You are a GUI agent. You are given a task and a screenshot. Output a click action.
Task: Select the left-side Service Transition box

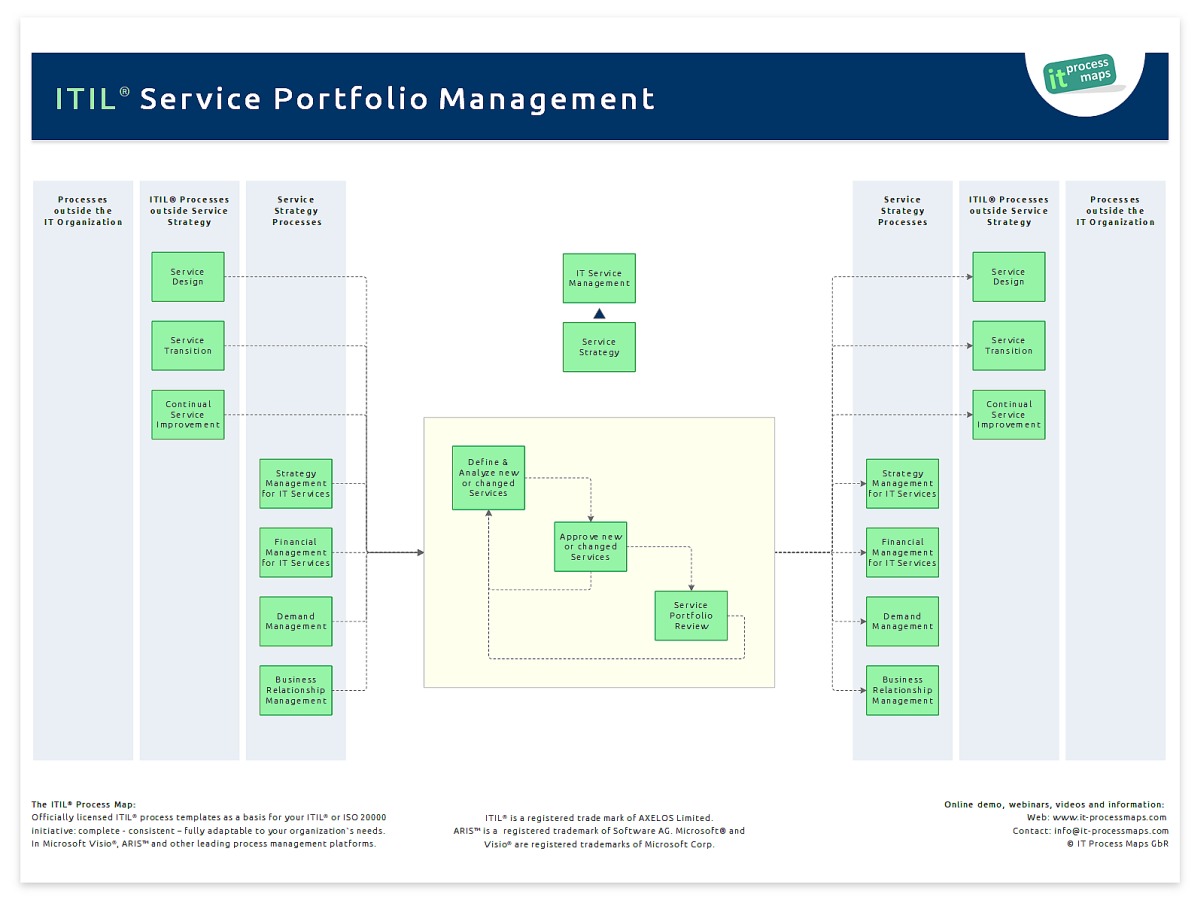[x=188, y=346]
